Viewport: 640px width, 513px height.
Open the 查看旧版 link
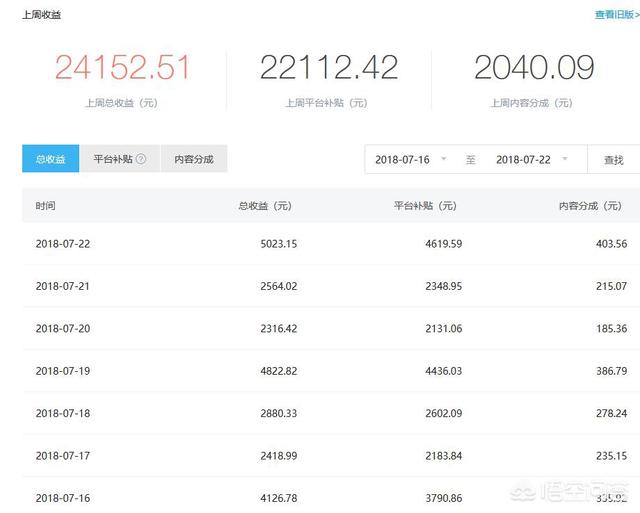[x=617, y=15]
